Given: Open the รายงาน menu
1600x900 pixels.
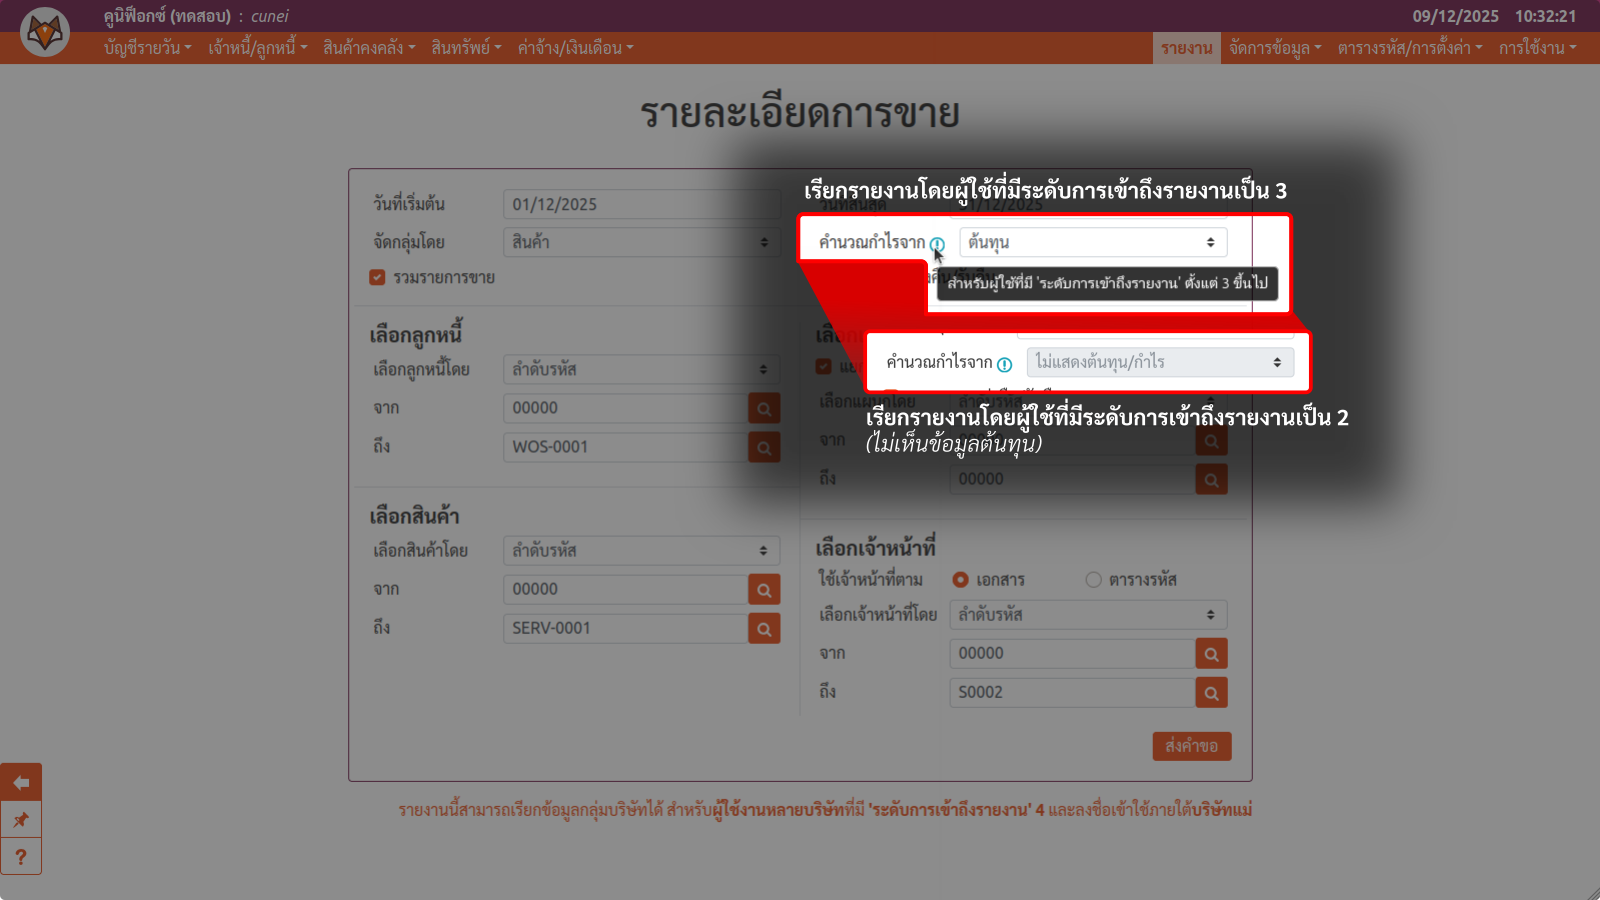Looking at the screenshot, I should [x=1186, y=48].
